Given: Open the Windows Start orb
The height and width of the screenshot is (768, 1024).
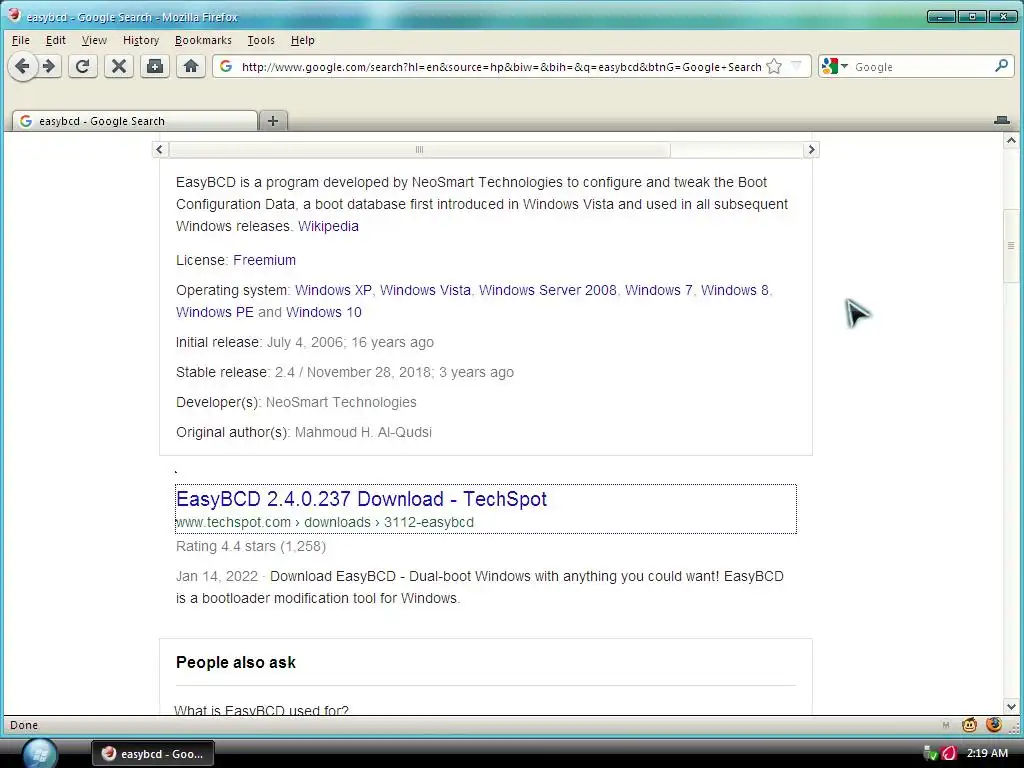Looking at the screenshot, I should point(39,754).
